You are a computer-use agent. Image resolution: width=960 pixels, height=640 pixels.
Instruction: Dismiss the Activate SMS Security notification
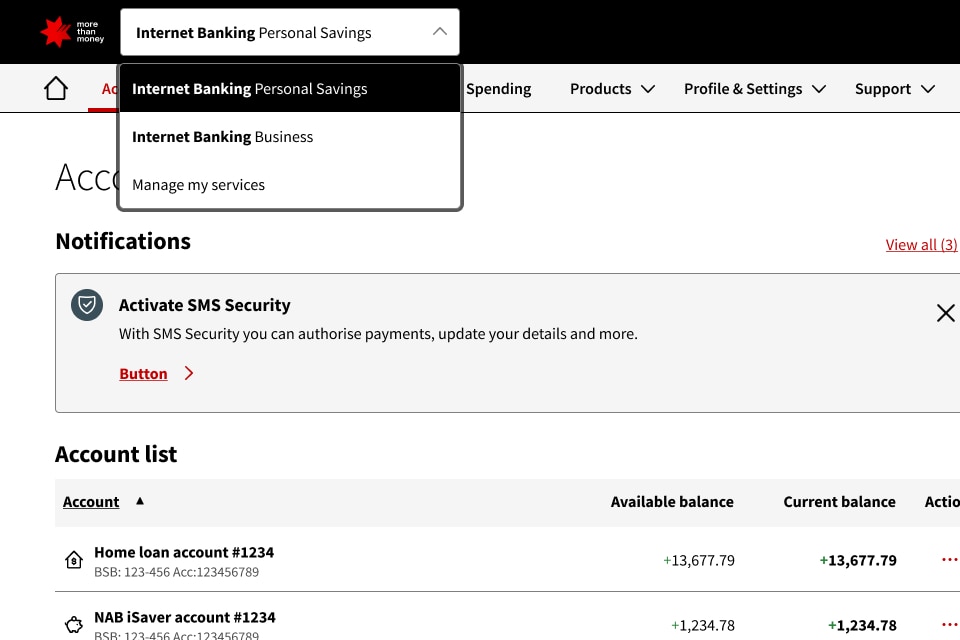(945, 313)
